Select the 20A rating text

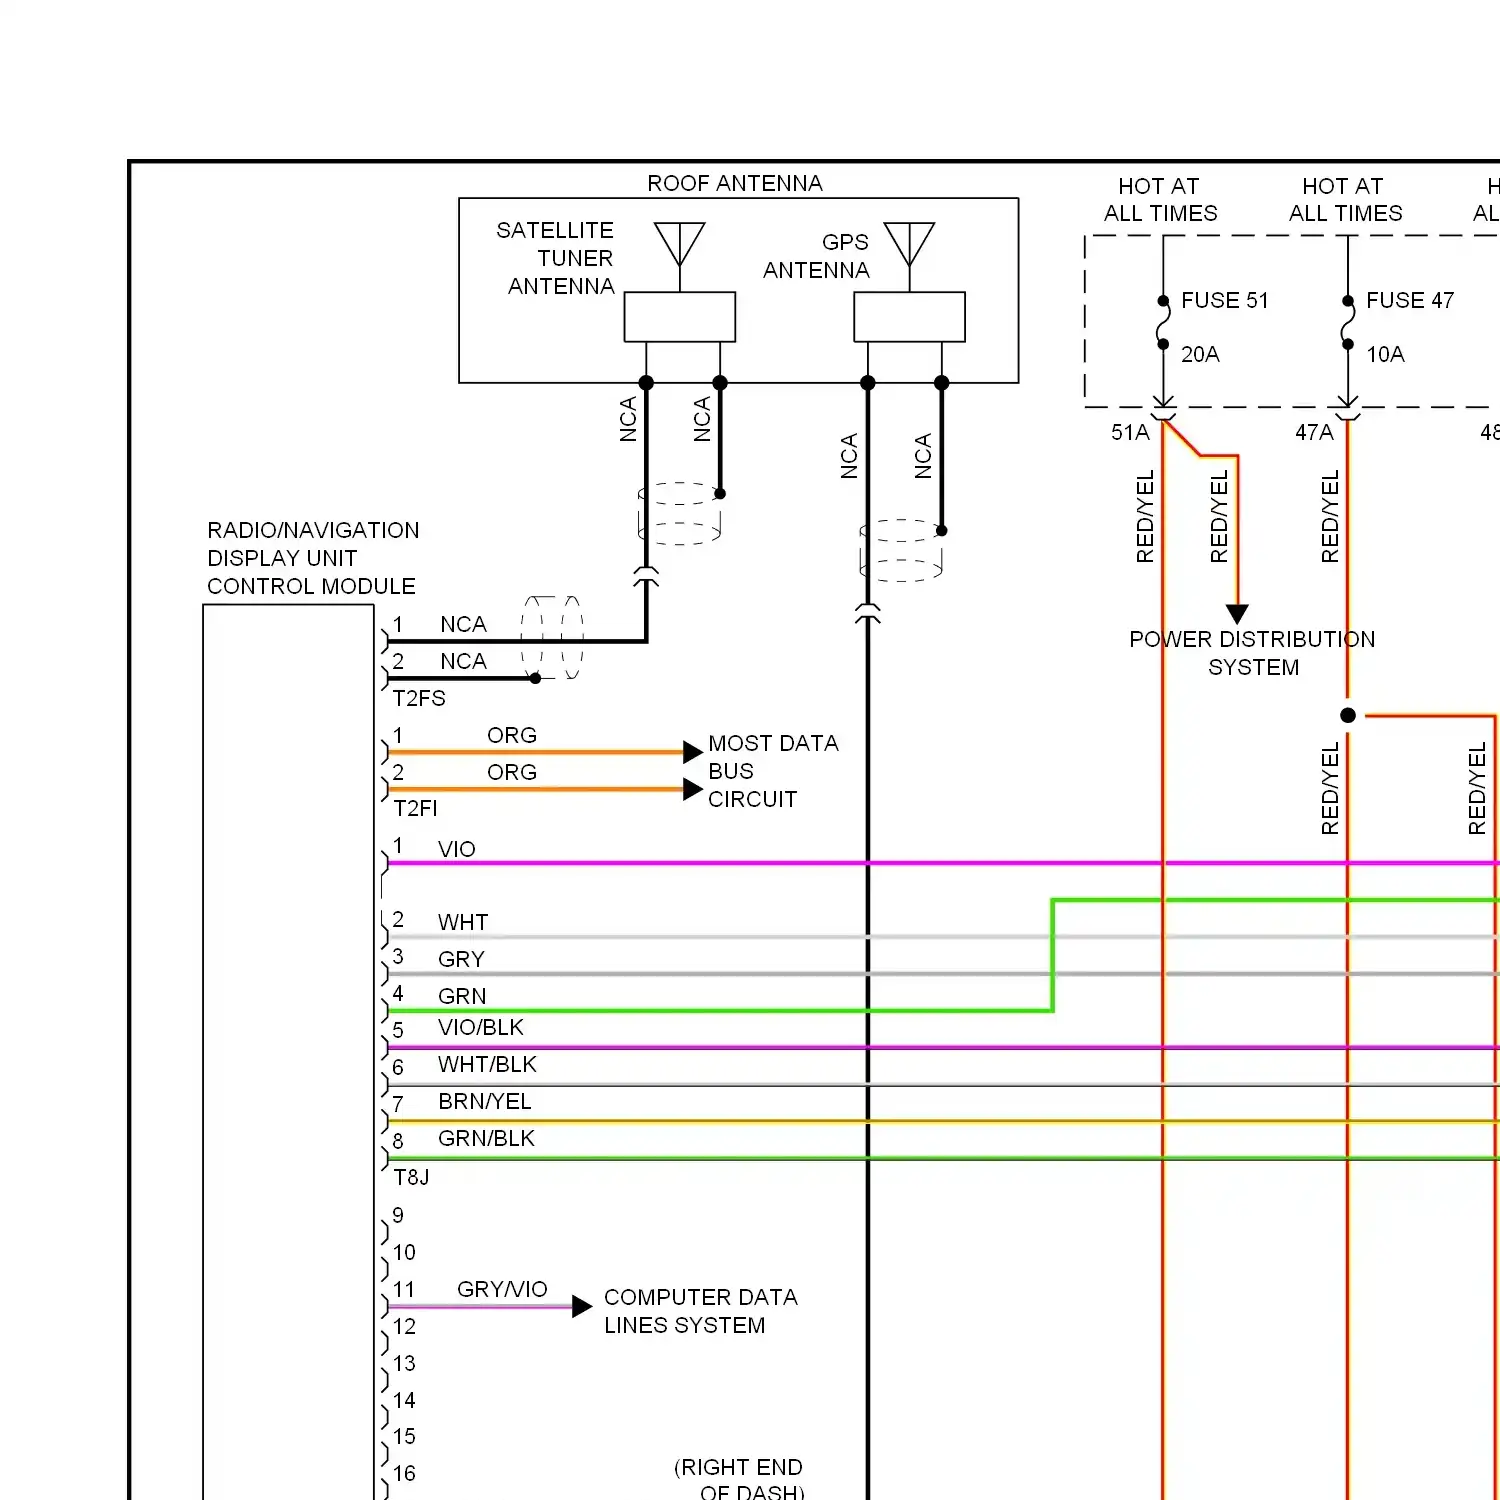[x=1200, y=354]
